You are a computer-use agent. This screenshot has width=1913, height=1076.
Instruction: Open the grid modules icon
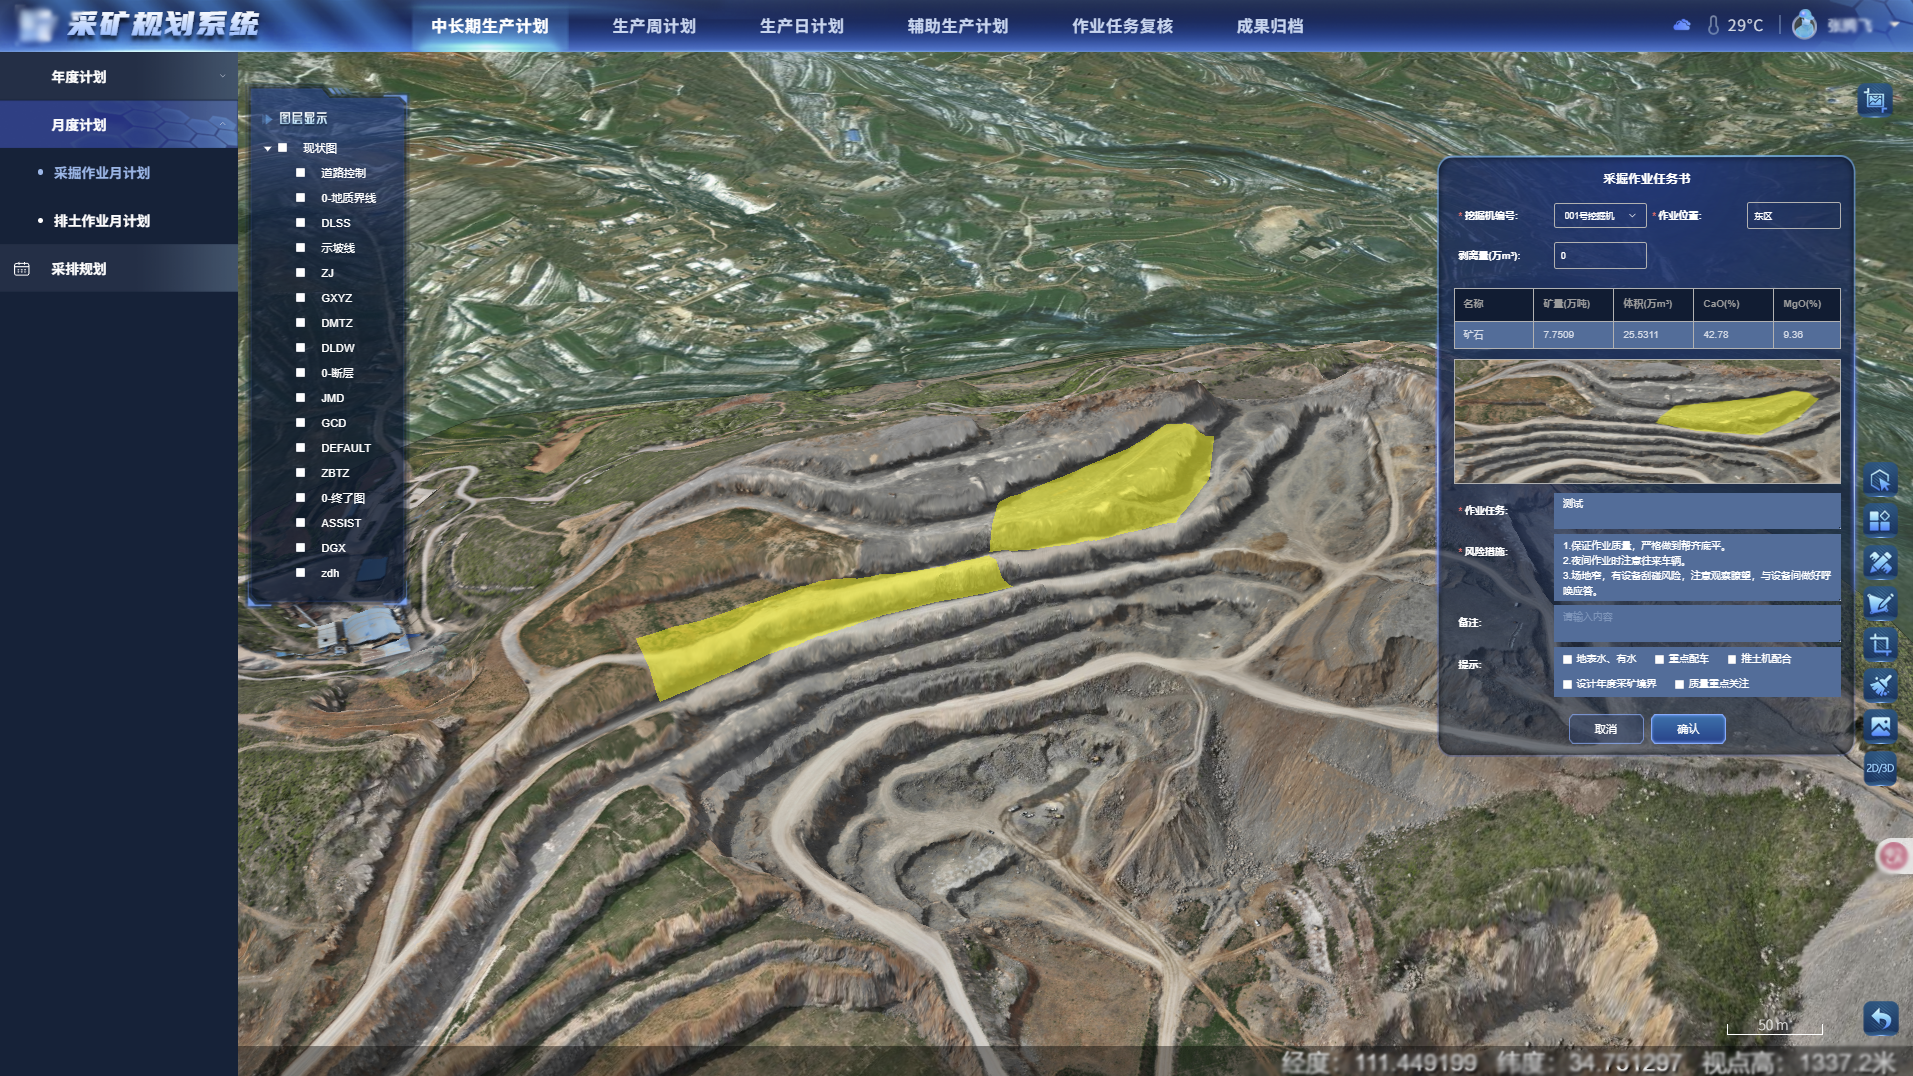pyautogui.click(x=1880, y=521)
